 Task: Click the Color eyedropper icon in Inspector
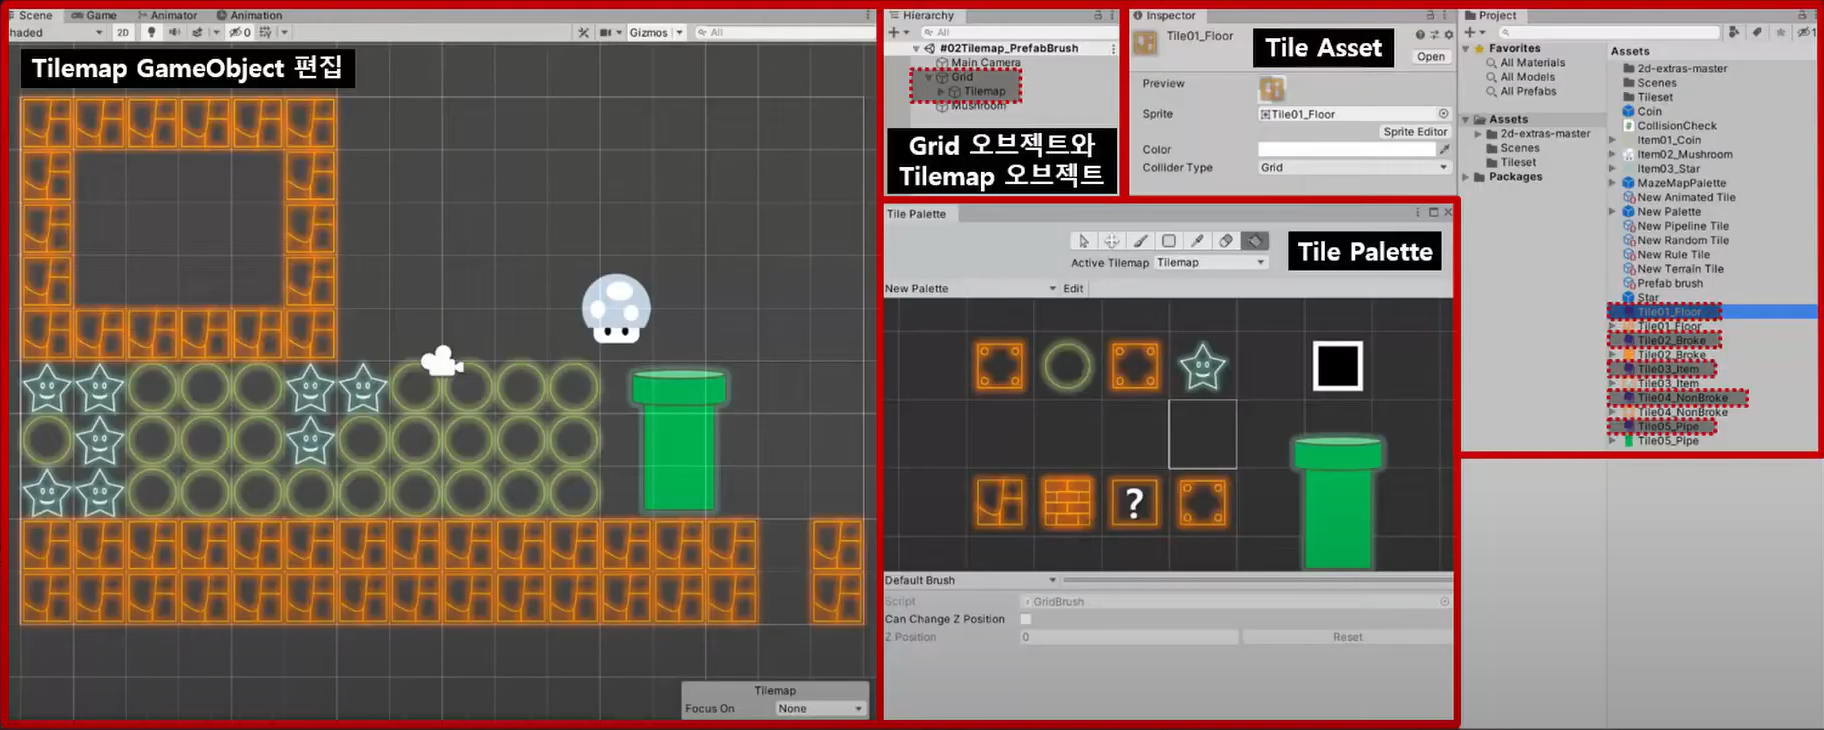pyautogui.click(x=1444, y=149)
